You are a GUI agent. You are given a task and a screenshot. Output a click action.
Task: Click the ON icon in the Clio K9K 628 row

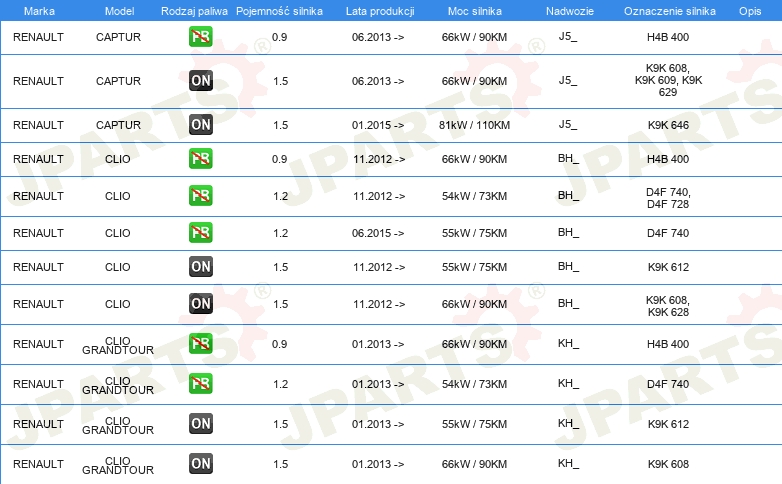click(x=200, y=303)
